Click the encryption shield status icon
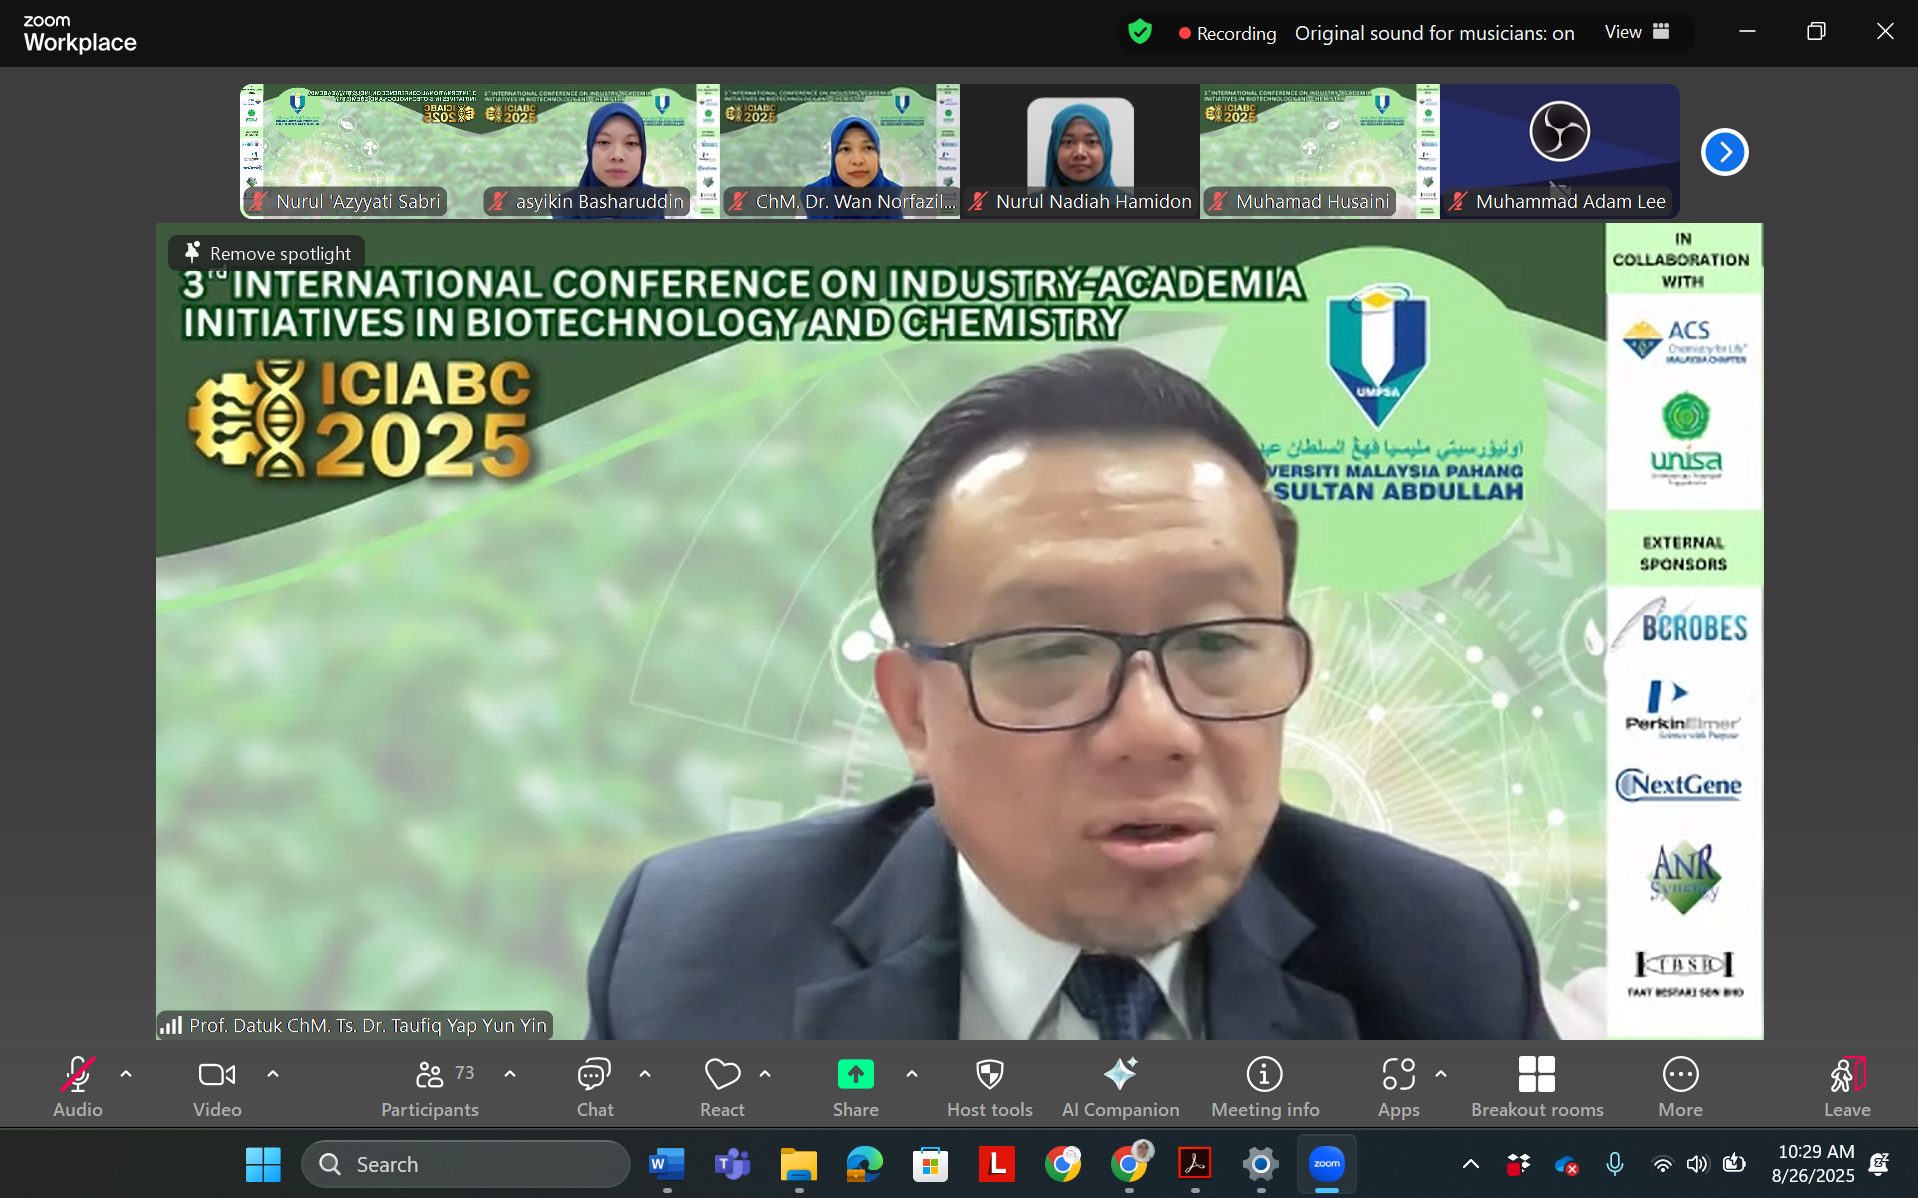Image resolution: width=1918 pixels, height=1198 pixels. [1139, 33]
